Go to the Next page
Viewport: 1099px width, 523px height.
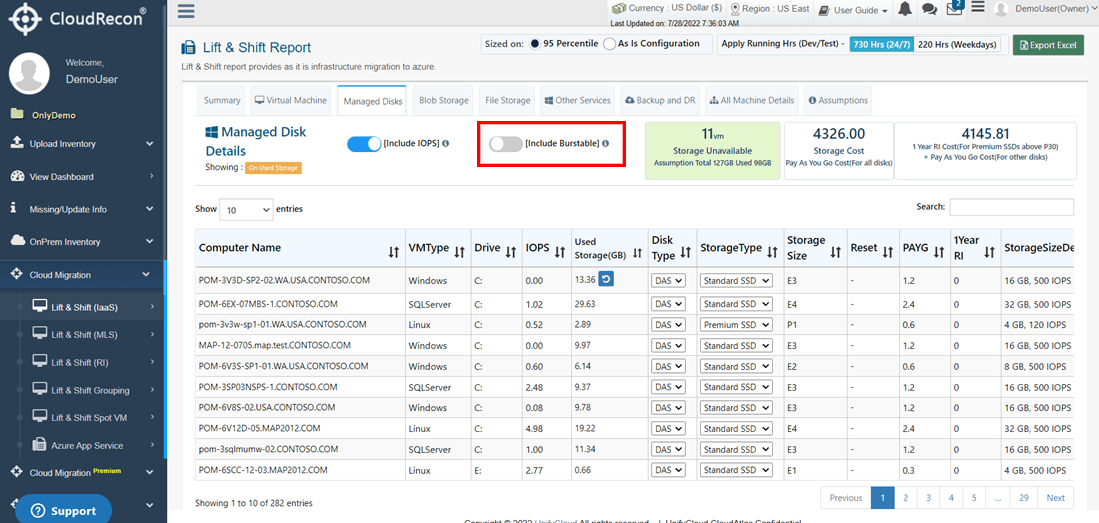pyautogui.click(x=1056, y=498)
